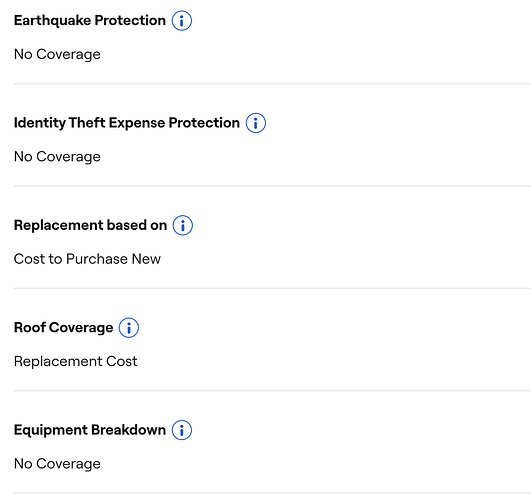The width and height of the screenshot is (531, 500).
Task: View the Roof Coverage info tooltip icon
Action: pos(129,328)
